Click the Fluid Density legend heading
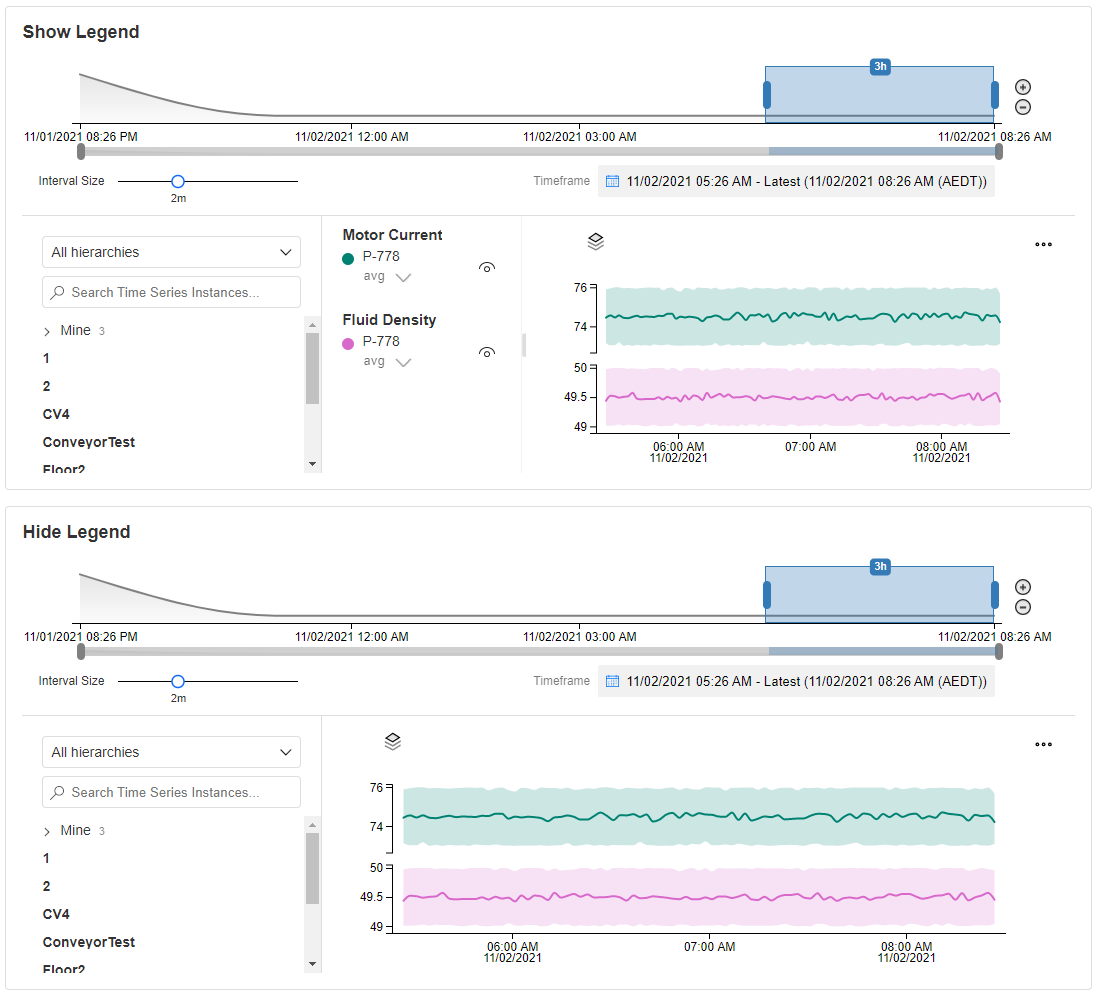This screenshot has height=995, width=1097. pos(389,320)
